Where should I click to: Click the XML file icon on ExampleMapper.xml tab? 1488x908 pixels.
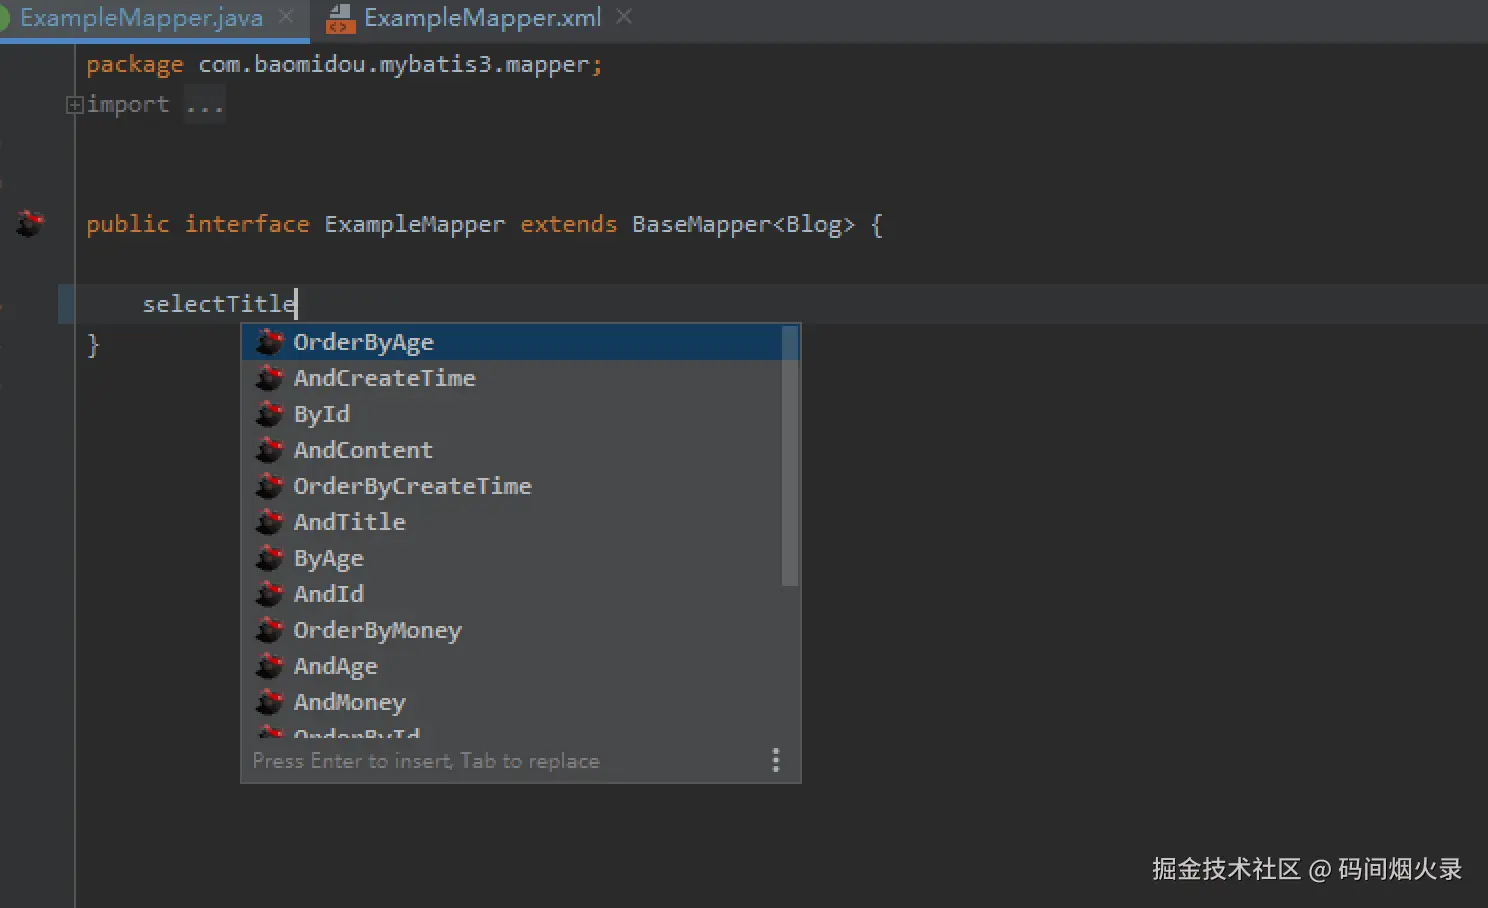[340, 18]
